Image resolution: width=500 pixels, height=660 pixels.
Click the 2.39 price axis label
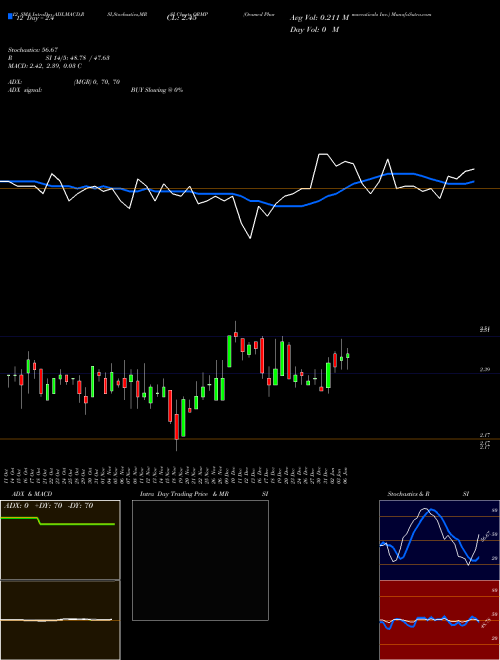click(485, 370)
